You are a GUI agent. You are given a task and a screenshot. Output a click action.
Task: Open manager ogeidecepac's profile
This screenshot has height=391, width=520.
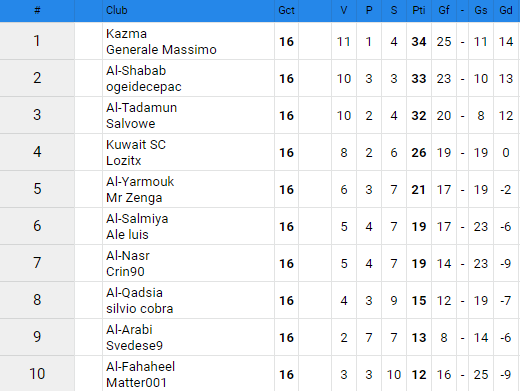(144, 87)
